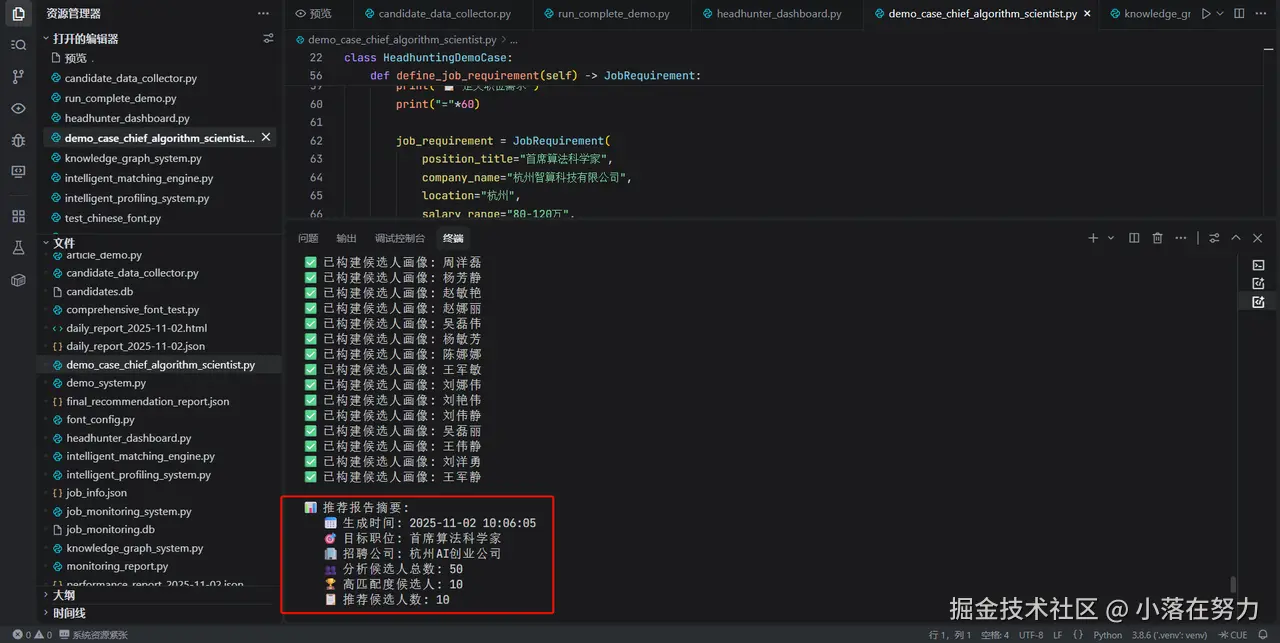
Task: Click the Explorer header more actions ellipsis
Action: click(x=263, y=14)
